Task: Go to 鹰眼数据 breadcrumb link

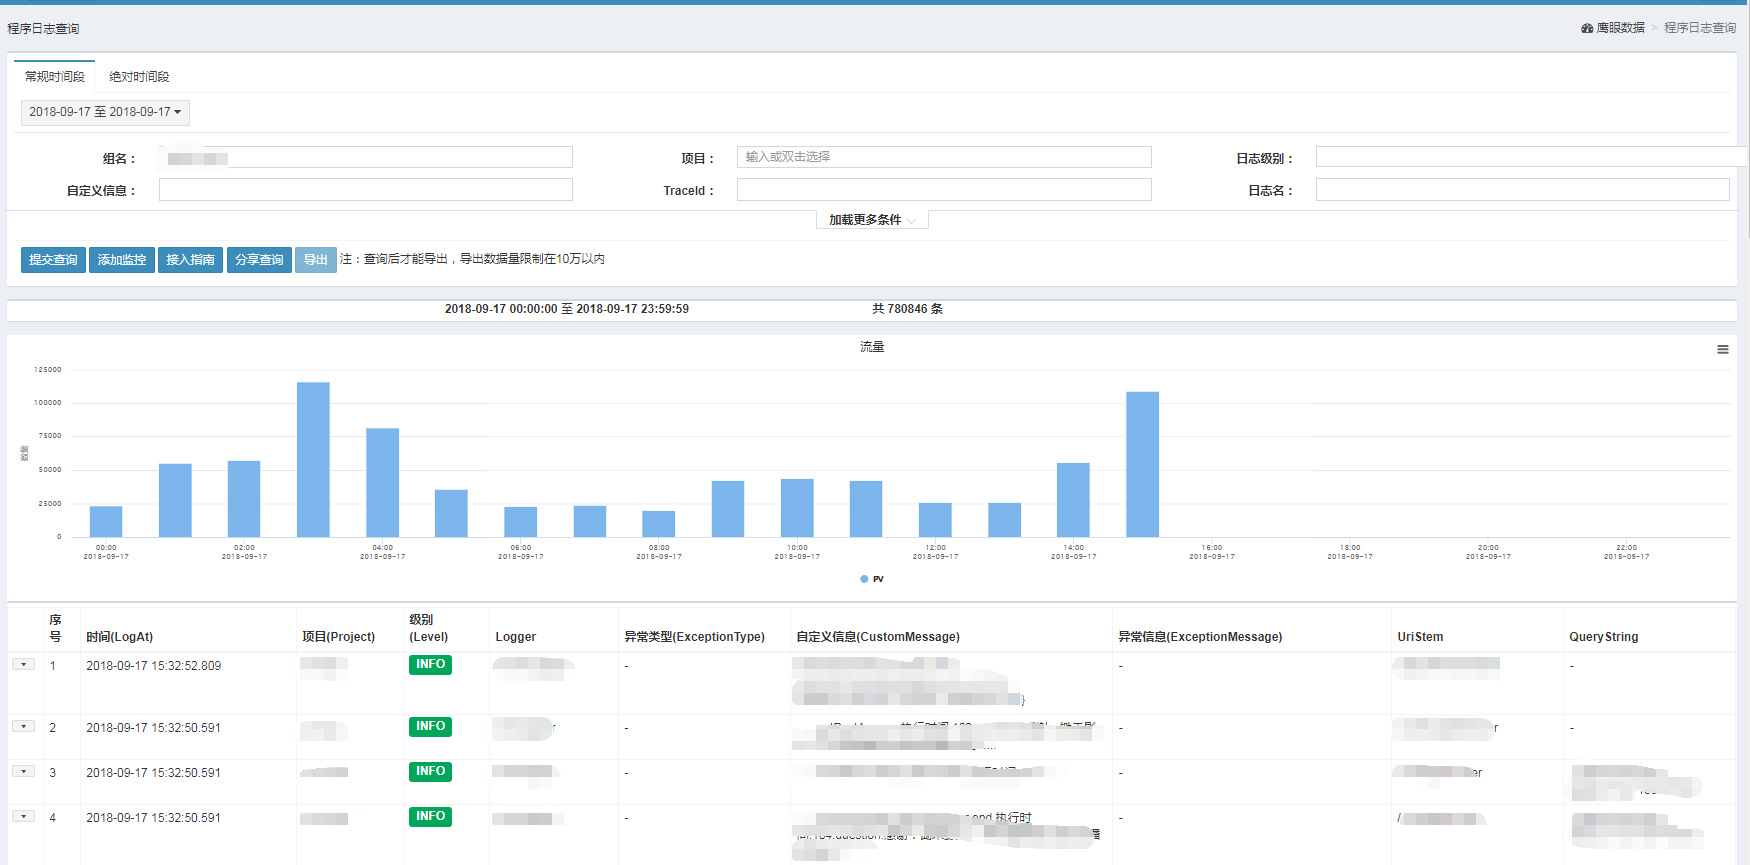Action: (x=1620, y=28)
